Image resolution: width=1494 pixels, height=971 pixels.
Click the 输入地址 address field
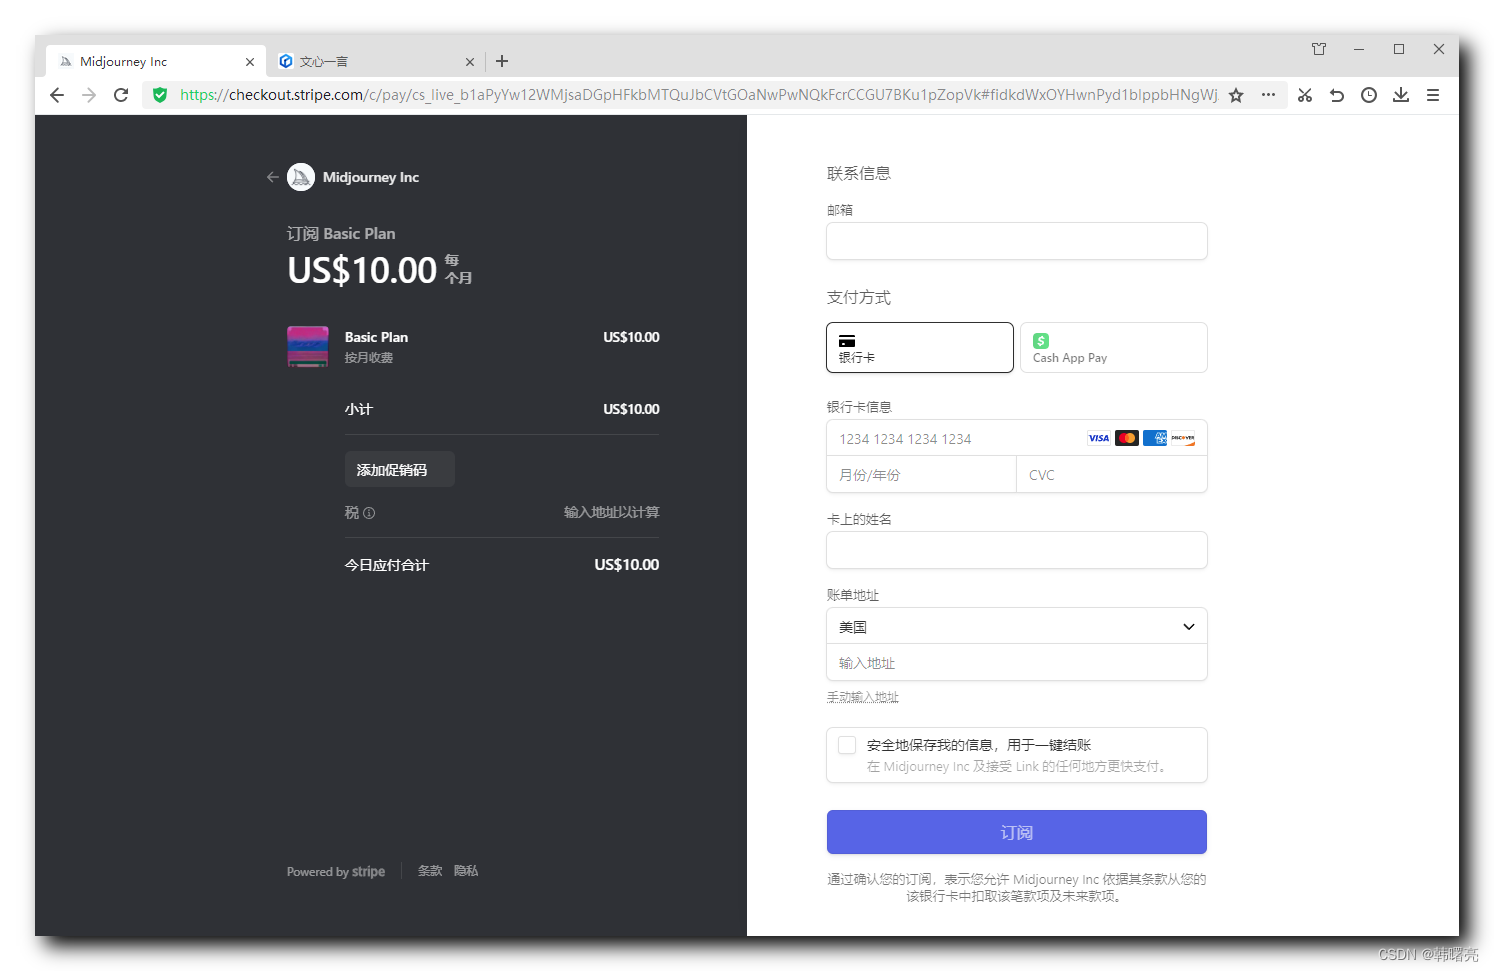[1017, 663]
